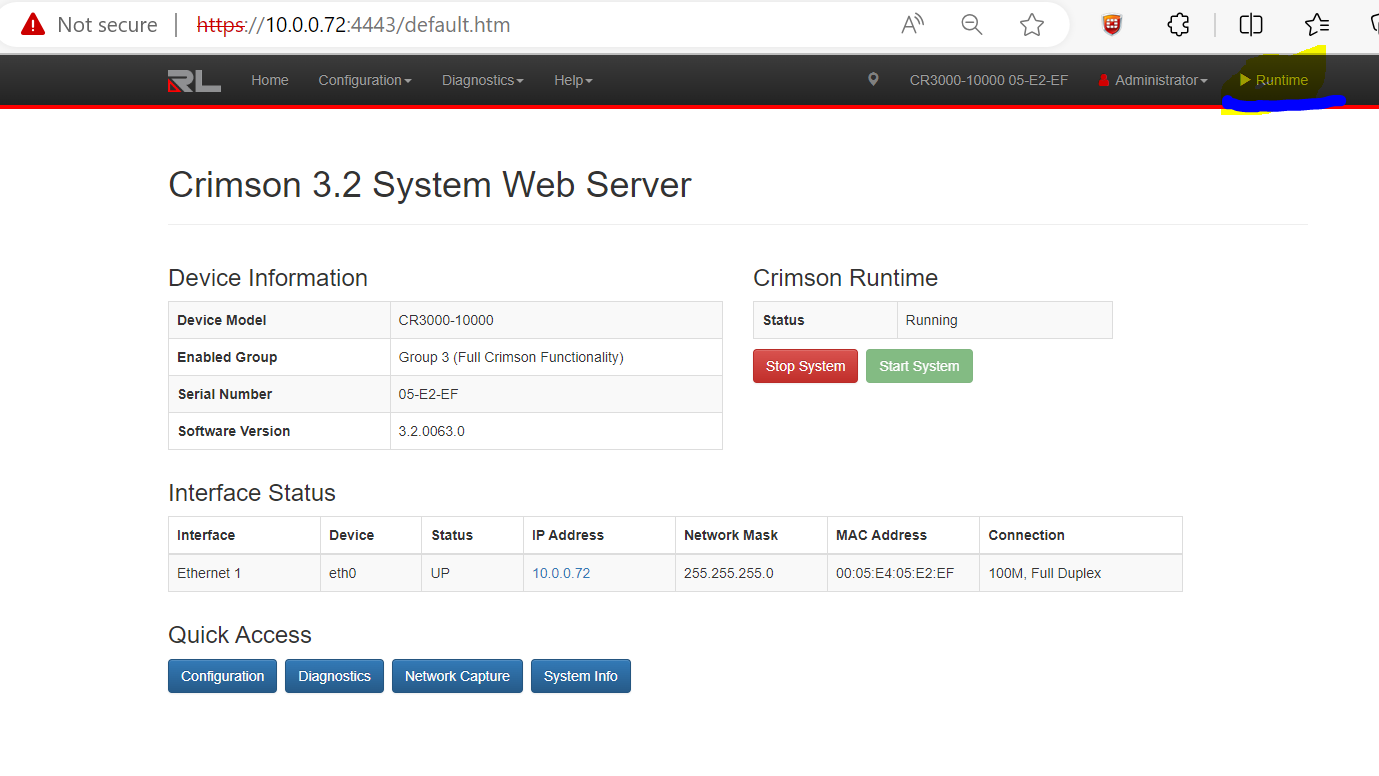The width and height of the screenshot is (1379, 776).
Task: Click the CR3000-10000 05-E2-EF device label
Action: click(988, 80)
